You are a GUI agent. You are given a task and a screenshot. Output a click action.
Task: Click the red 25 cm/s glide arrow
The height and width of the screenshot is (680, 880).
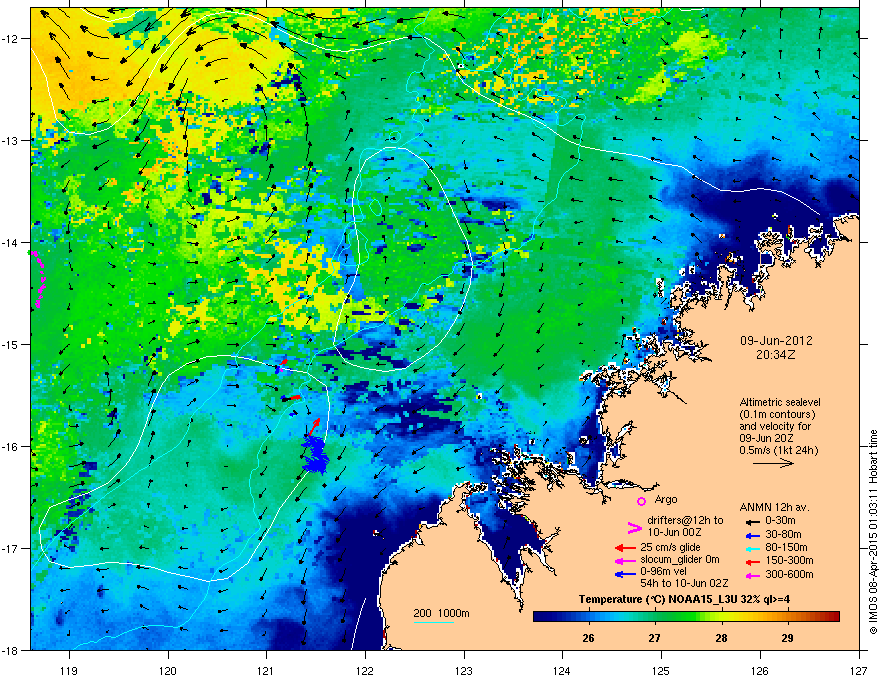click(625, 548)
